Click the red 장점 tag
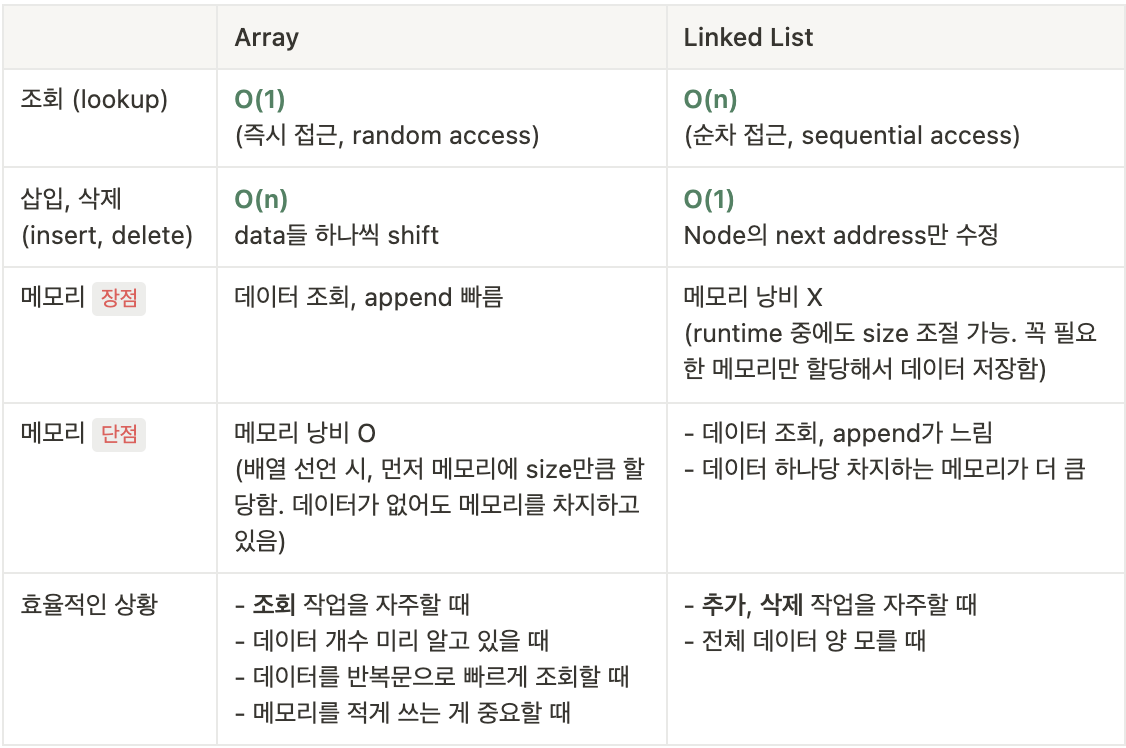Image resolution: width=1126 pixels, height=748 pixels. point(118,298)
